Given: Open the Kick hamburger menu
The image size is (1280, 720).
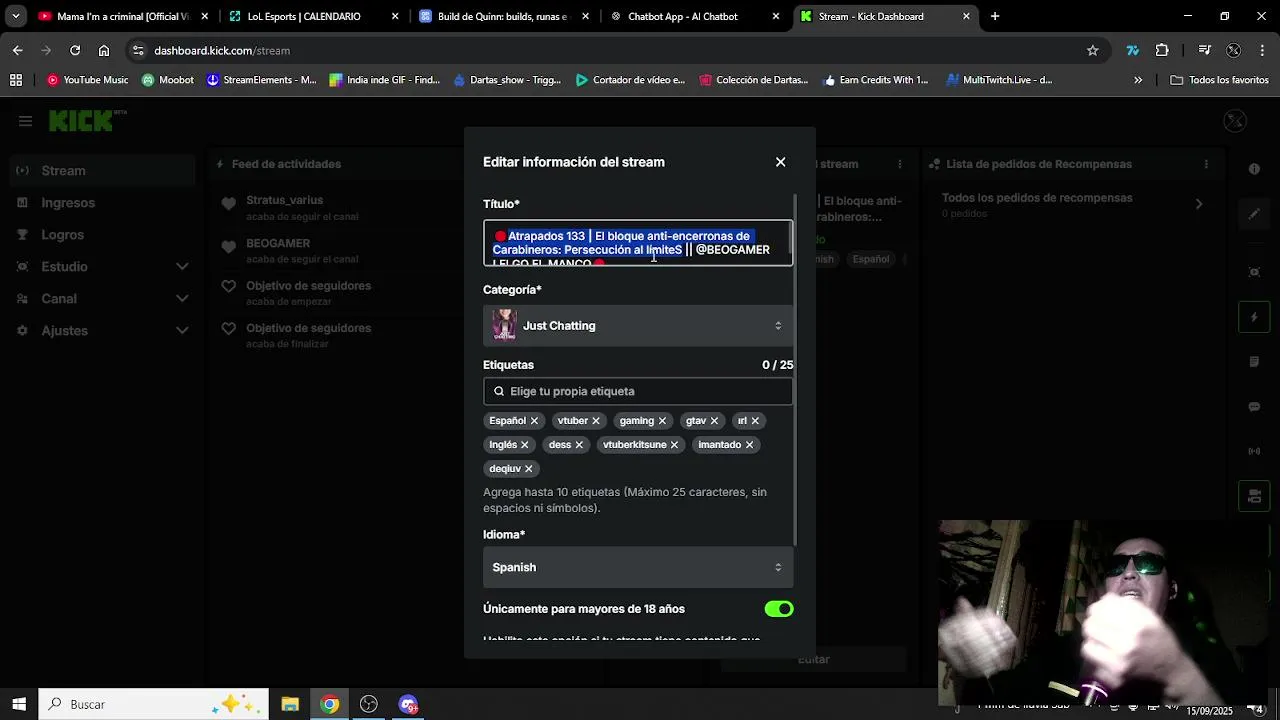Looking at the screenshot, I should pyautogui.click(x=25, y=121).
